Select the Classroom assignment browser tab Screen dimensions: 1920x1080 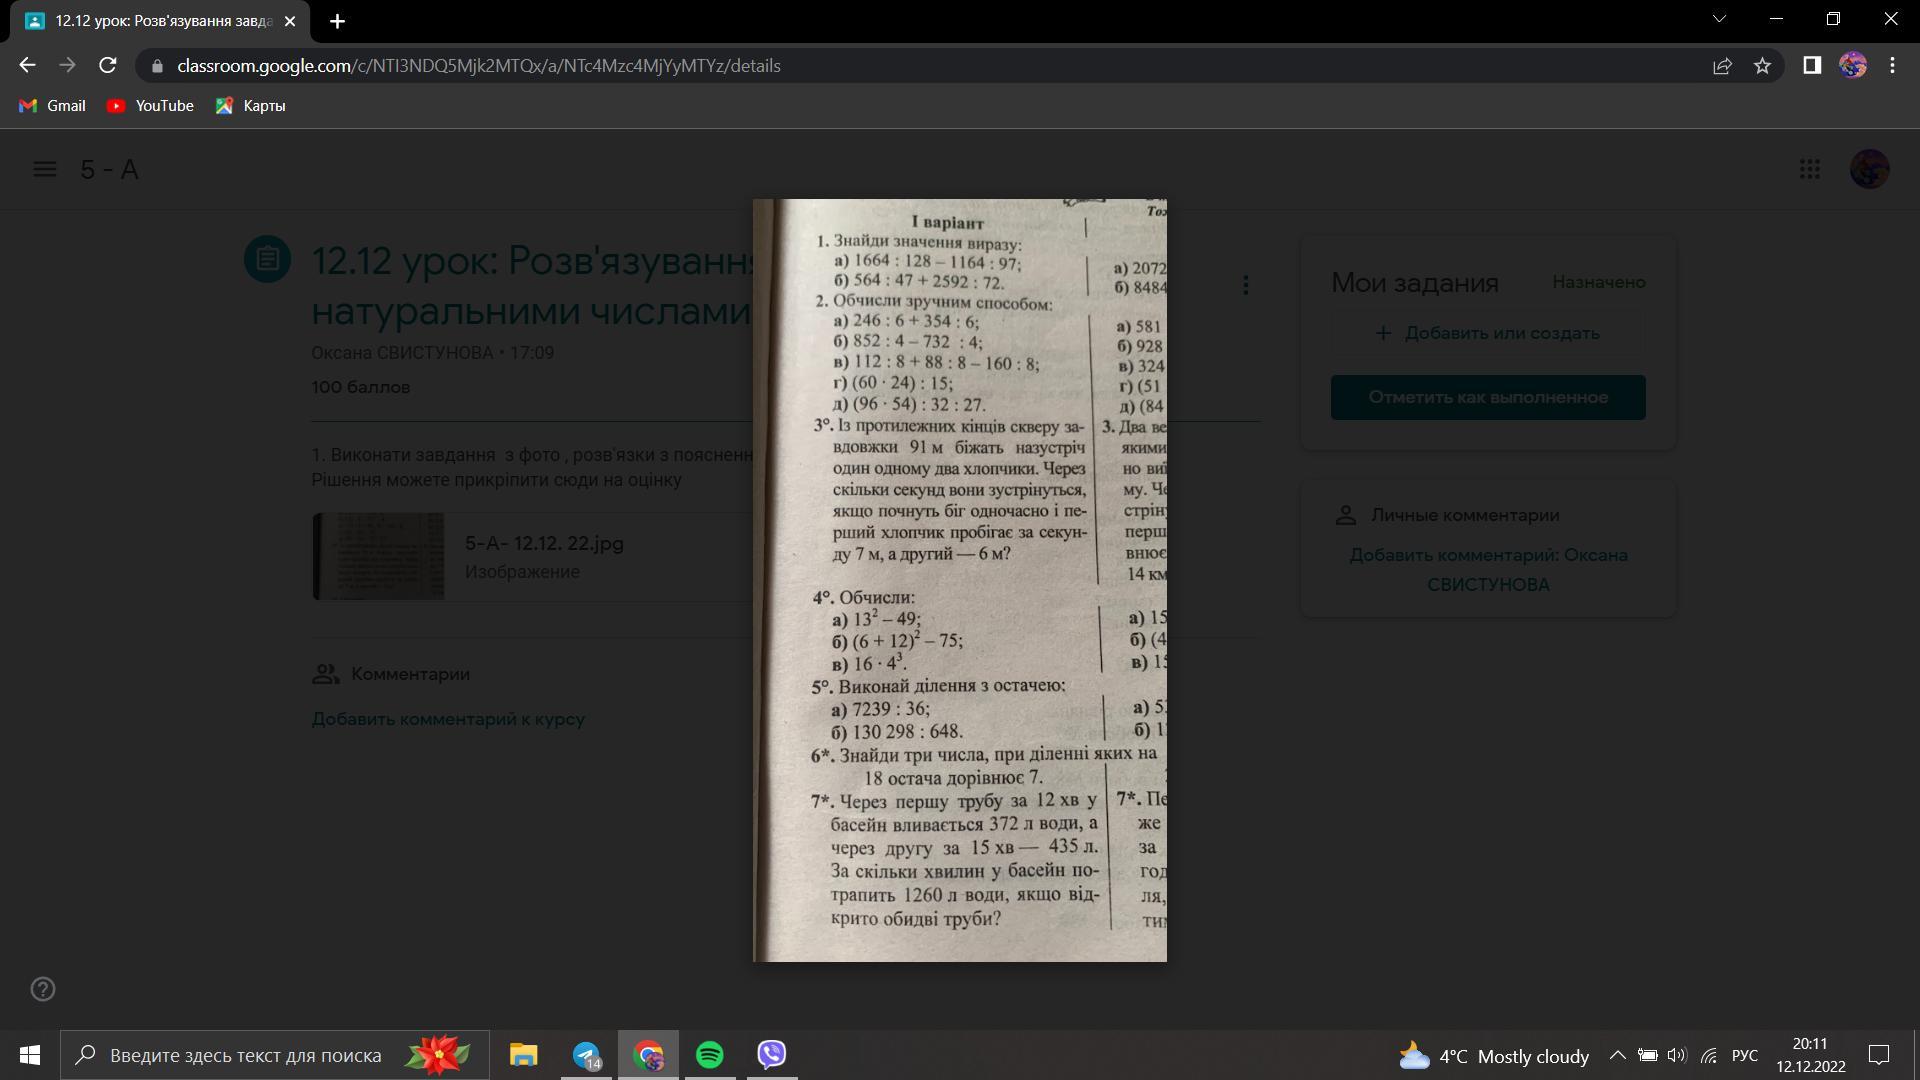tap(160, 21)
